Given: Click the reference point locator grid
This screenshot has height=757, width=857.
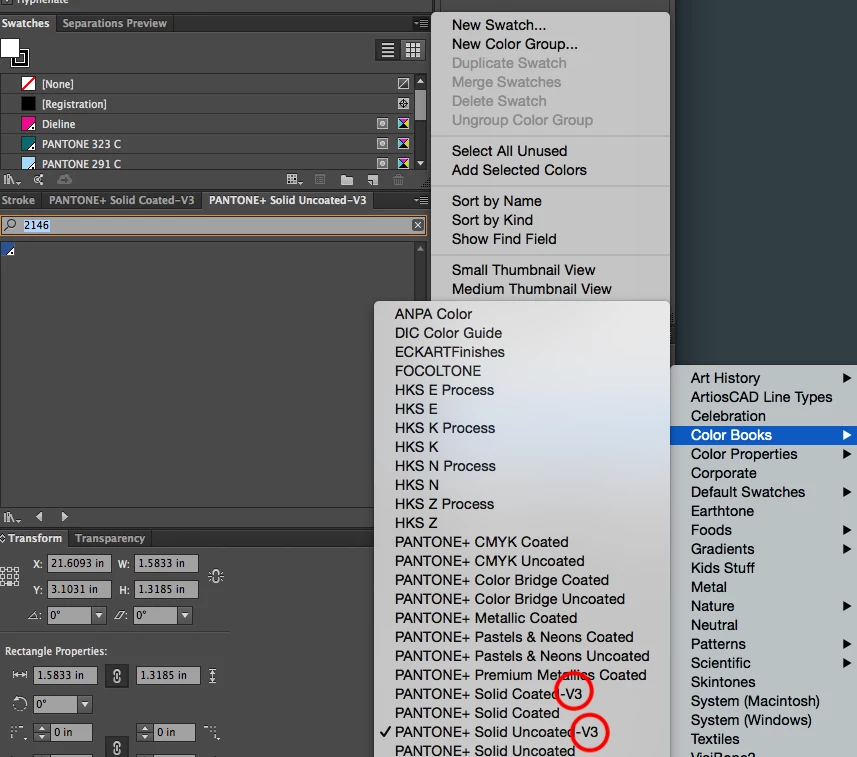Looking at the screenshot, I should point(10,576).
